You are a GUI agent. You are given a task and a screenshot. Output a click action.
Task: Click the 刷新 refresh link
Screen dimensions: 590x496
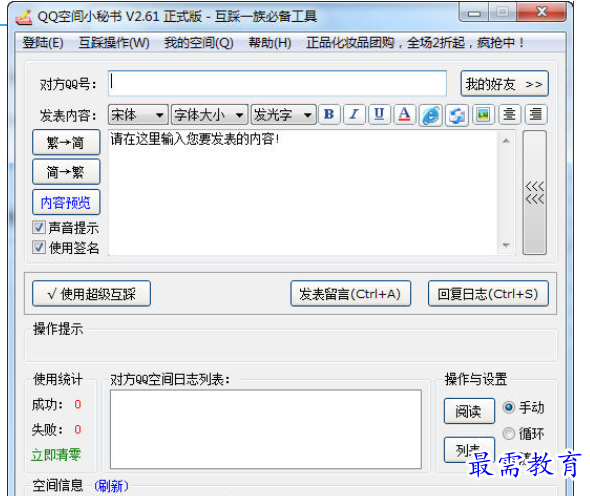coord(111,486)
